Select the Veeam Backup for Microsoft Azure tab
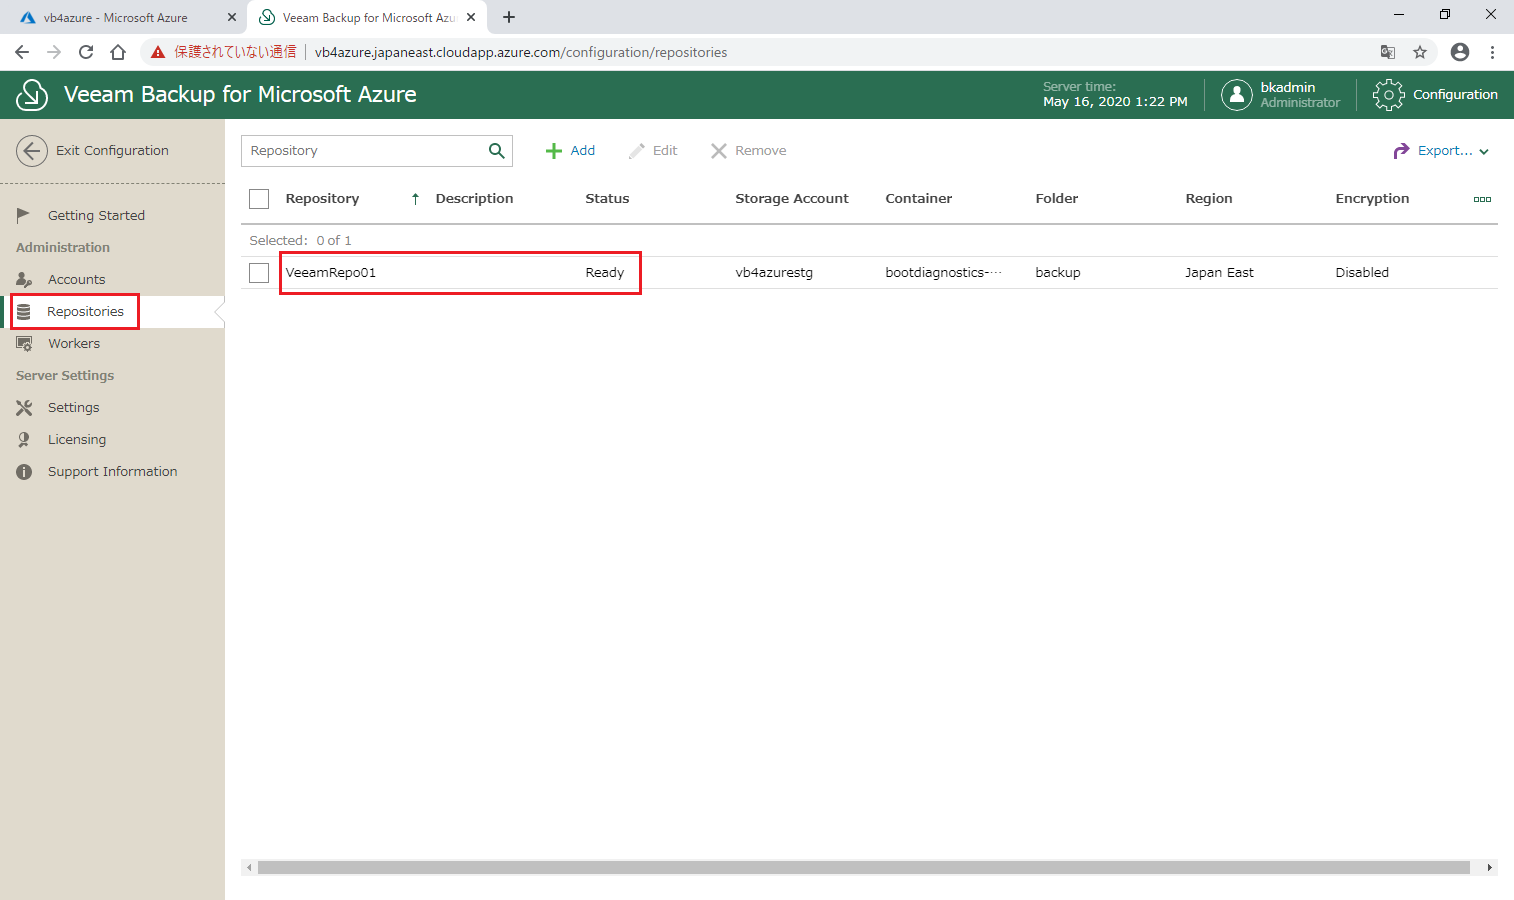The height and width of the screenshot is (900, 1514). click(367, 17)
